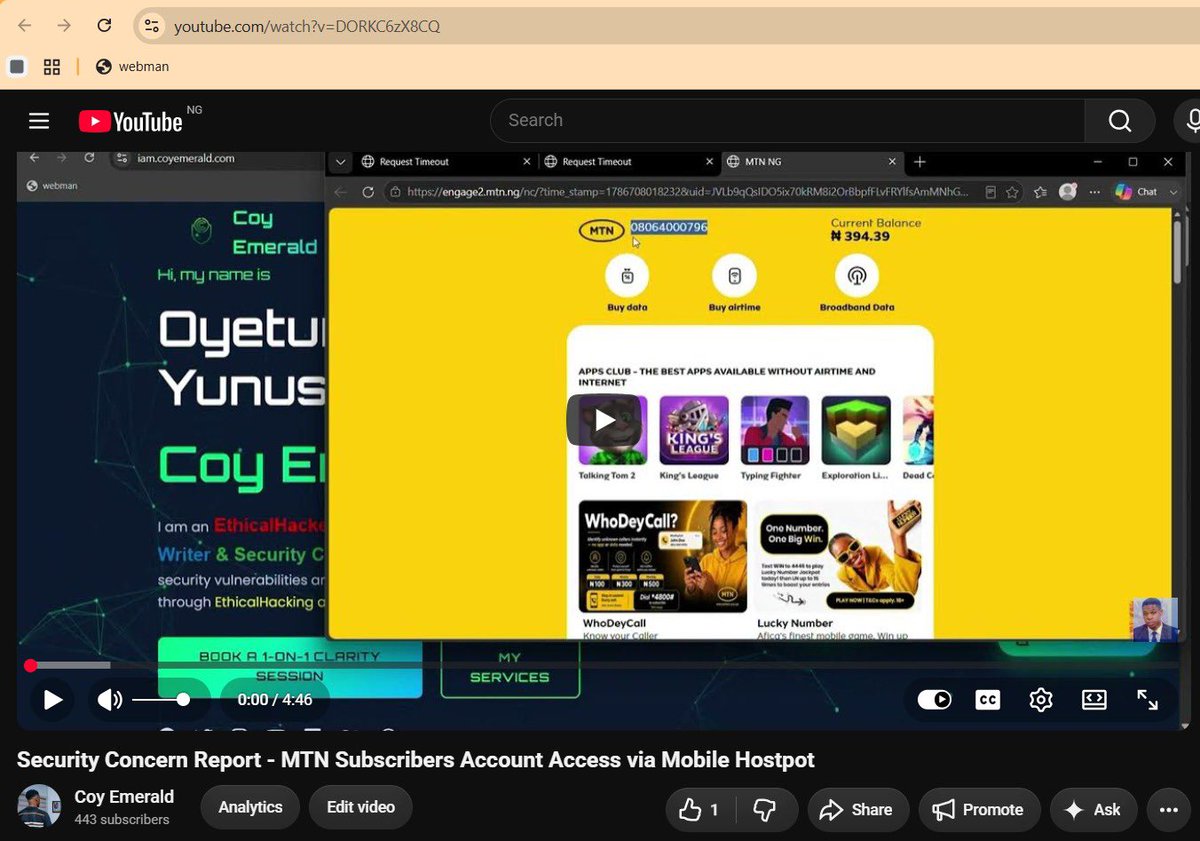Play the video using the center play button
The height and width of the screenshot is (841, 1200).
604,420
